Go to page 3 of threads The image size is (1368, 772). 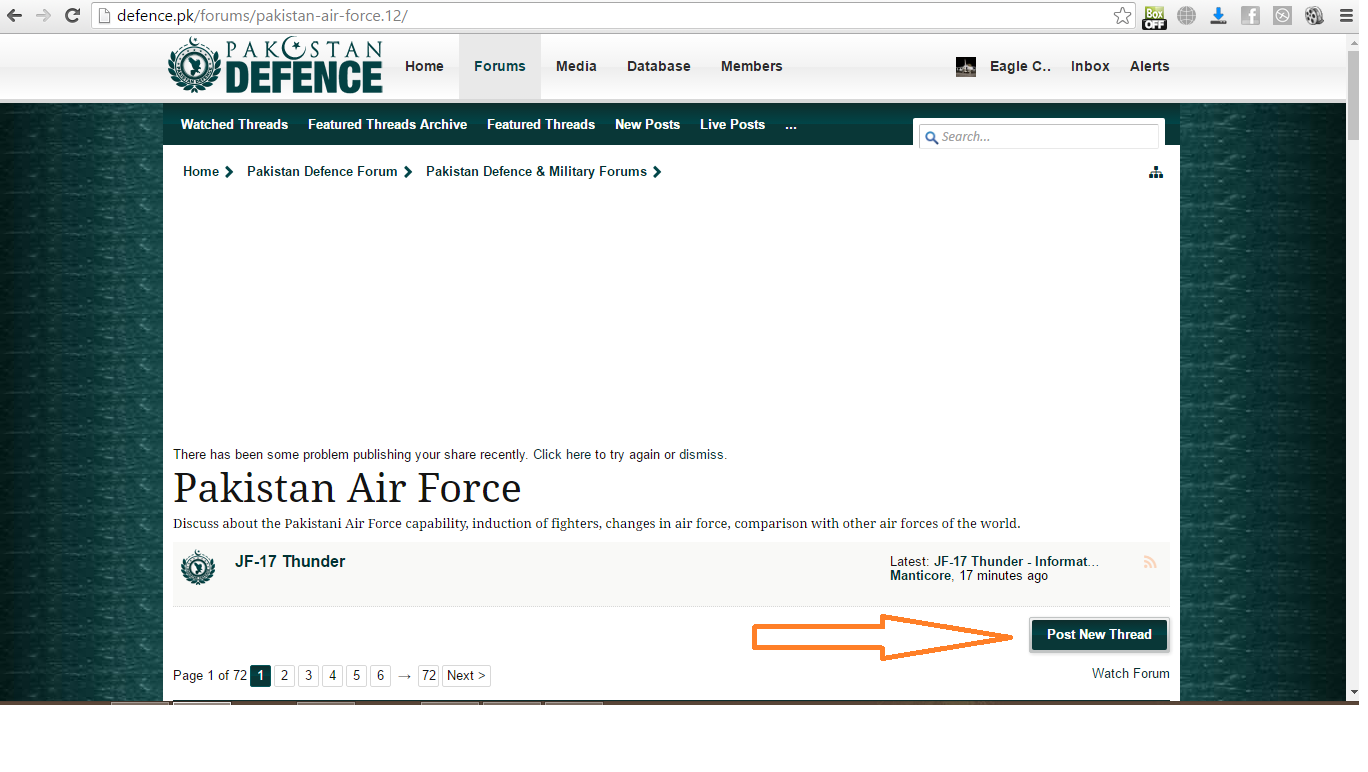tap(308, 676)
